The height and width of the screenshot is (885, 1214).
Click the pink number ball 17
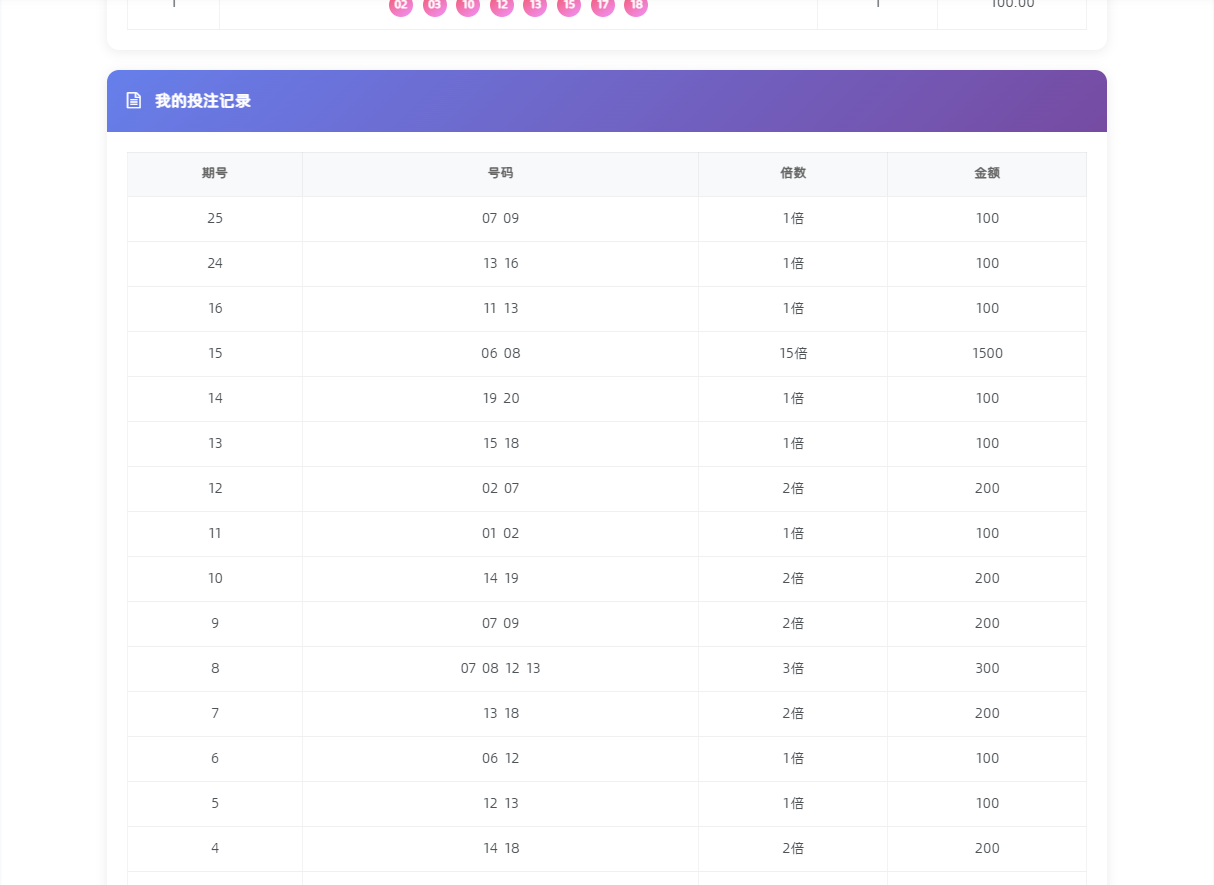tap(603, 6)
